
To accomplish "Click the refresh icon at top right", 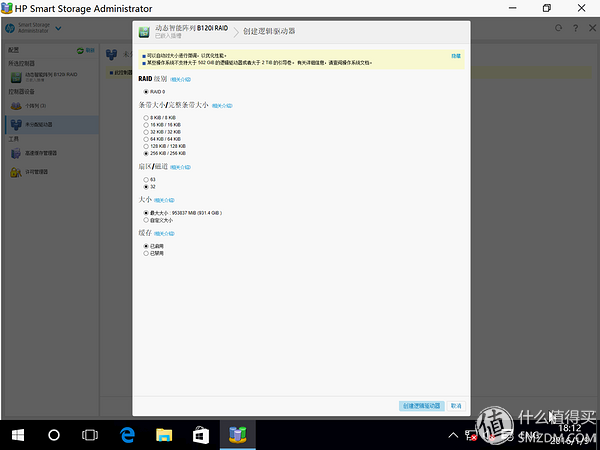I will point(558,28).
